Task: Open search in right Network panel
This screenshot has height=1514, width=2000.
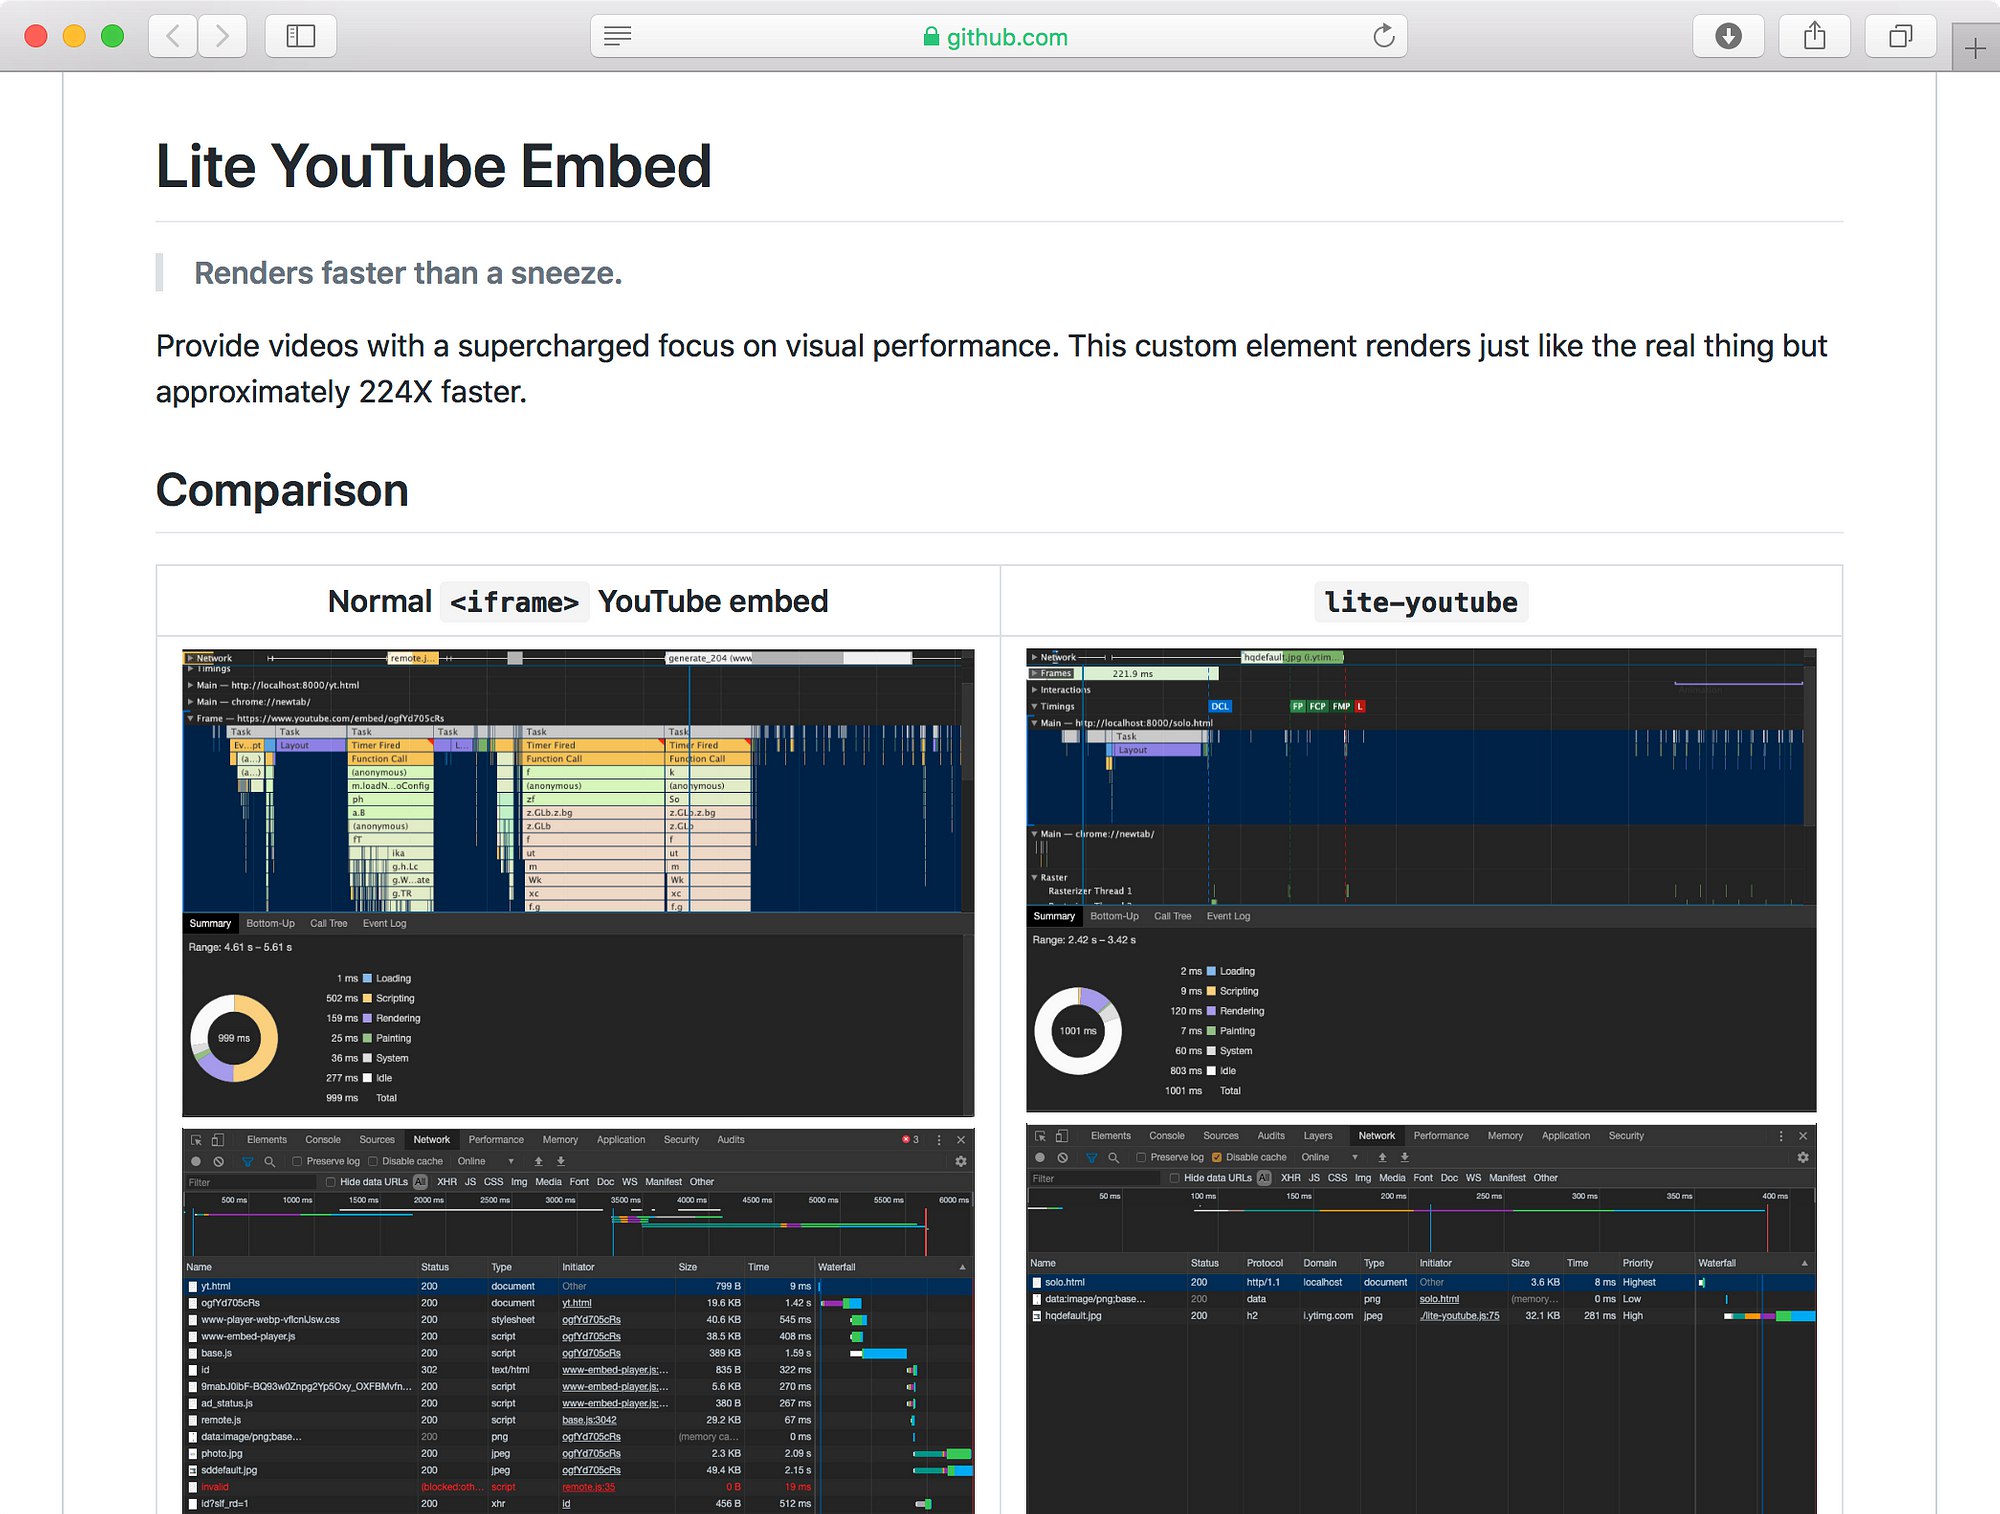Action: point(1113,1157)
